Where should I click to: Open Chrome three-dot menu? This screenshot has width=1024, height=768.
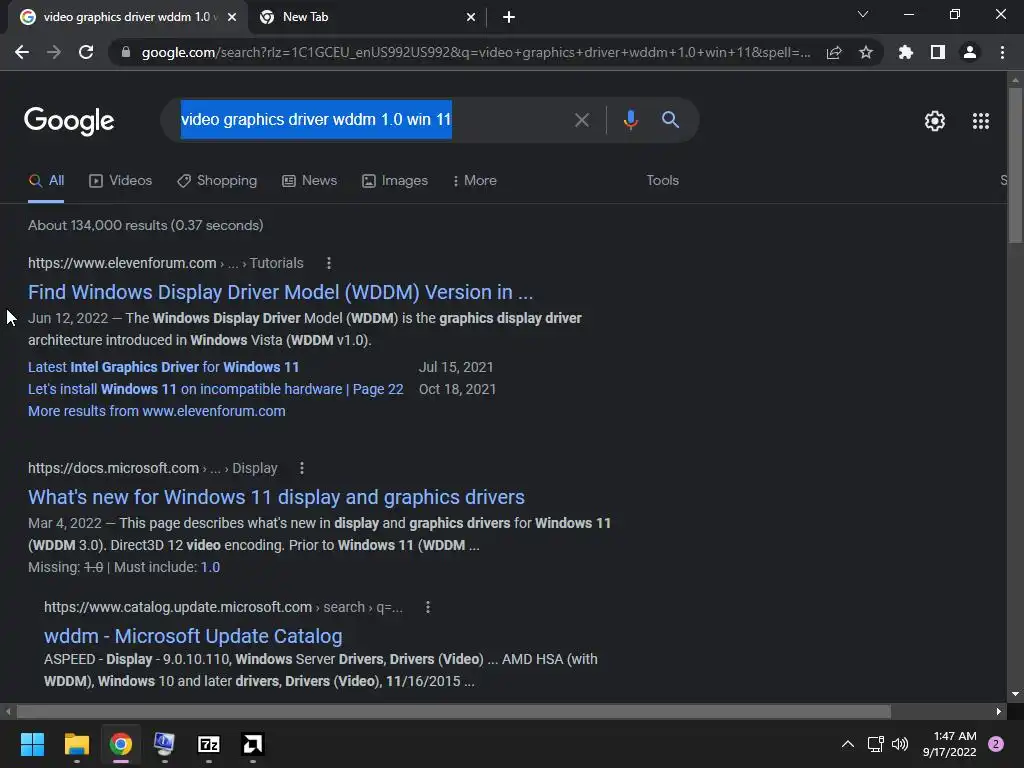coord(1002,52)
